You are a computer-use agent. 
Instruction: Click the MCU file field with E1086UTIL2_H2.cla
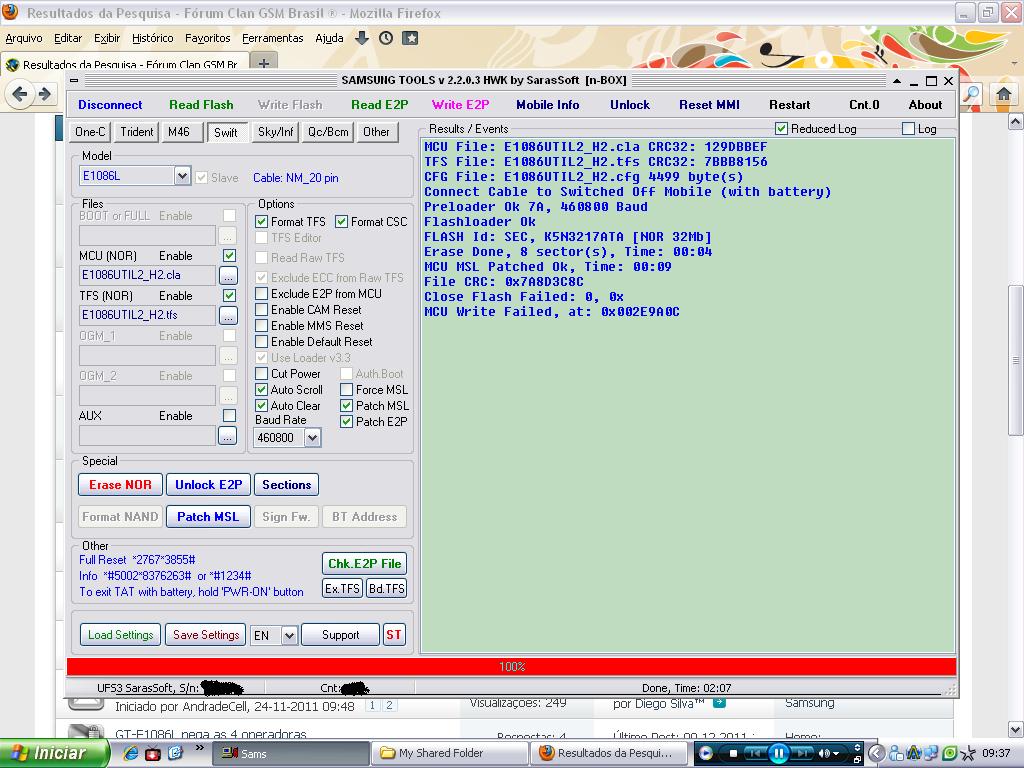147,276
